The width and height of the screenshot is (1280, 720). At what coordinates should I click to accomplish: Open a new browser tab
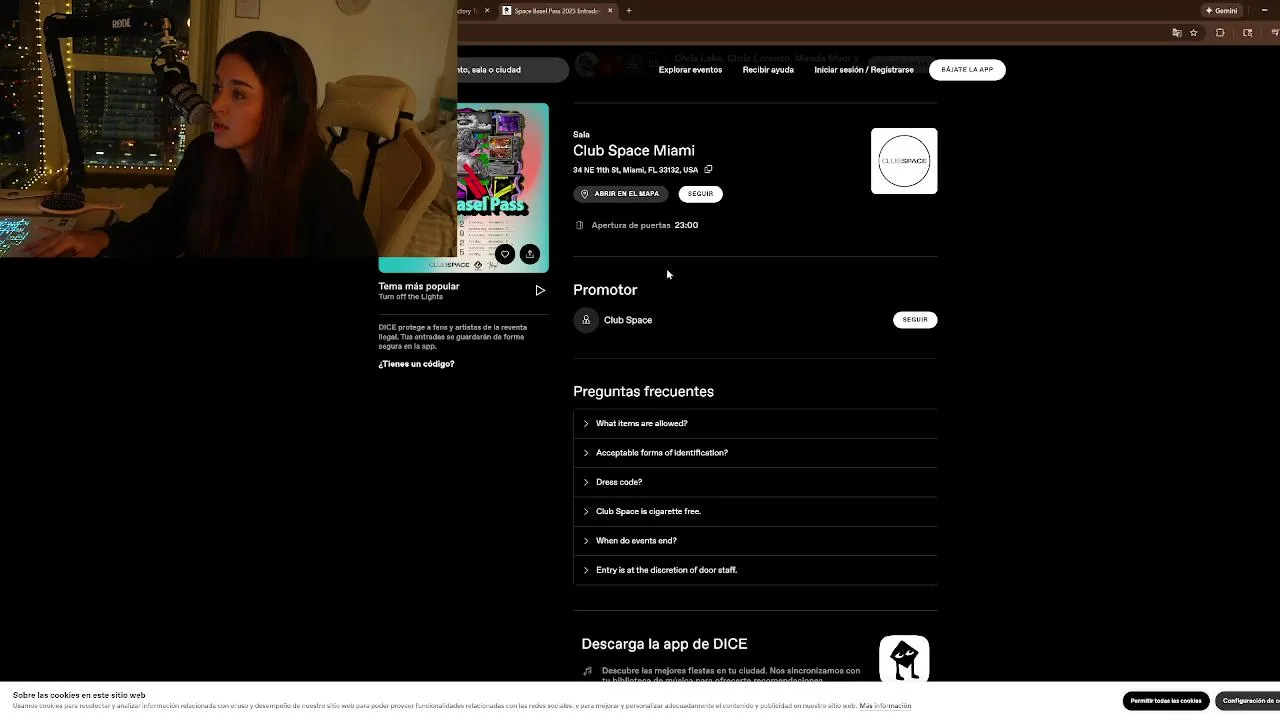(x=629, y=11)
